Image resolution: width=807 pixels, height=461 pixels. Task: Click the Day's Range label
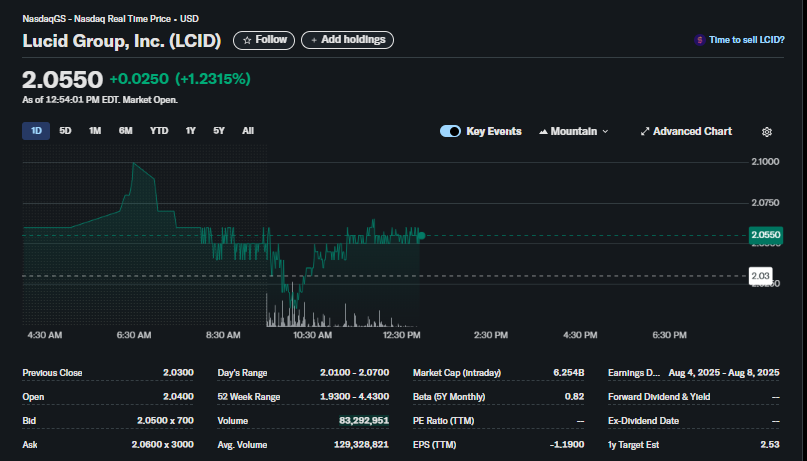[x=242, y=373]
